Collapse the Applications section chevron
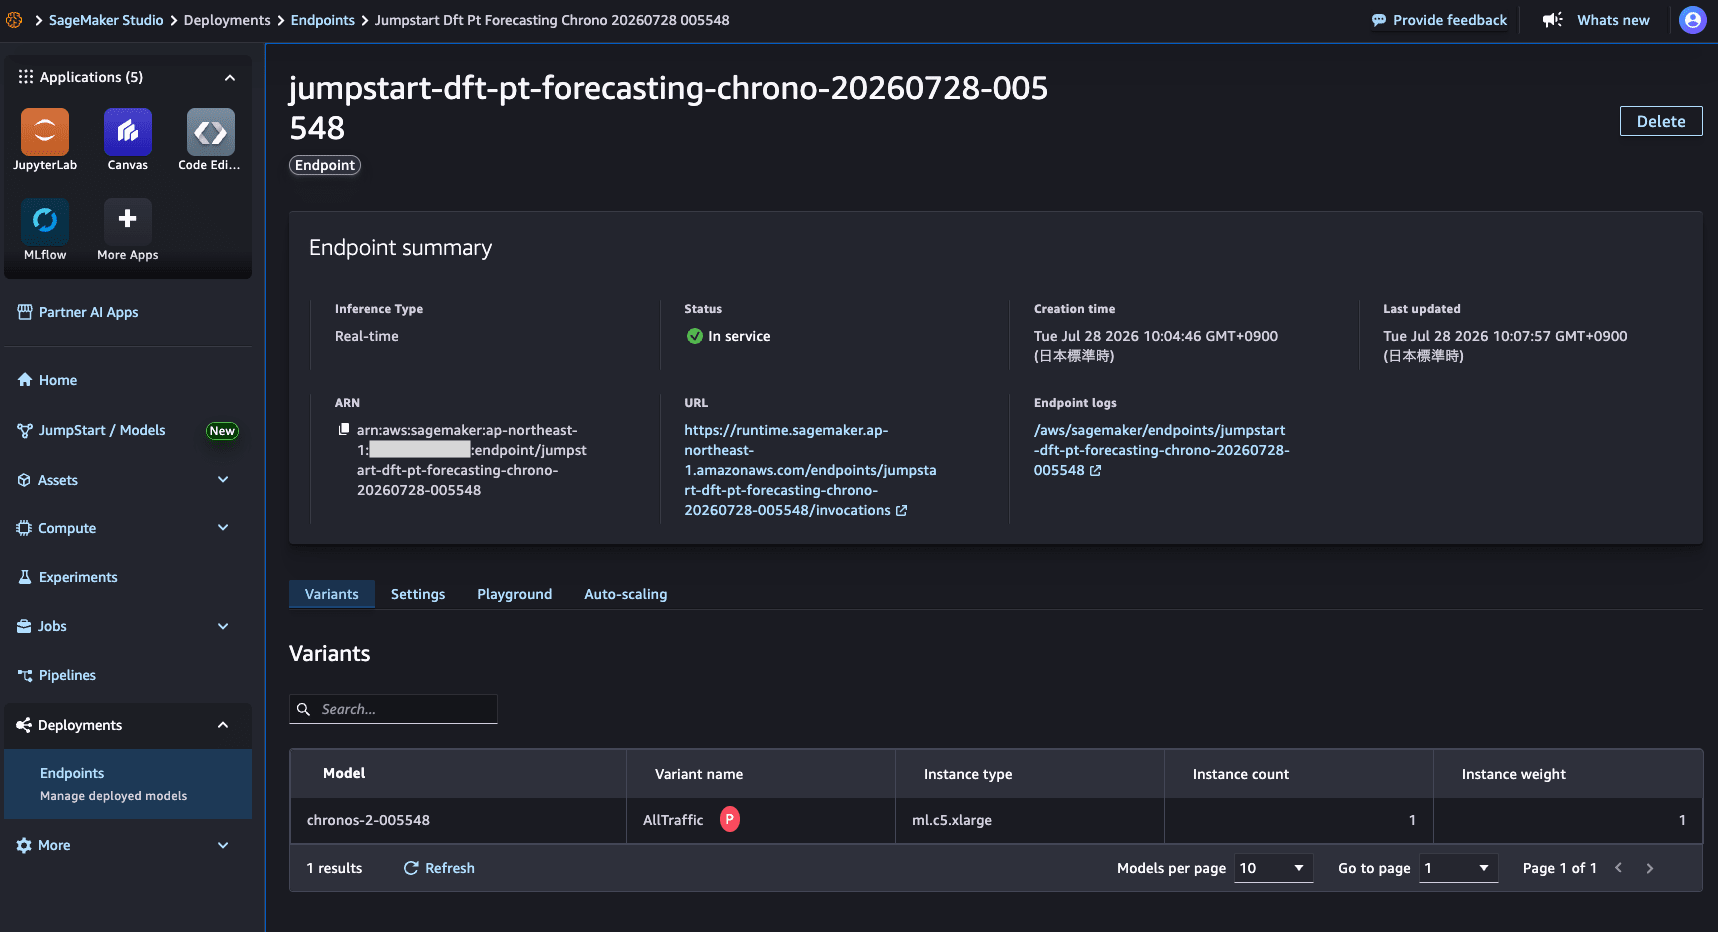Viewport: 1718px width, 932px height. coord(230,77)
